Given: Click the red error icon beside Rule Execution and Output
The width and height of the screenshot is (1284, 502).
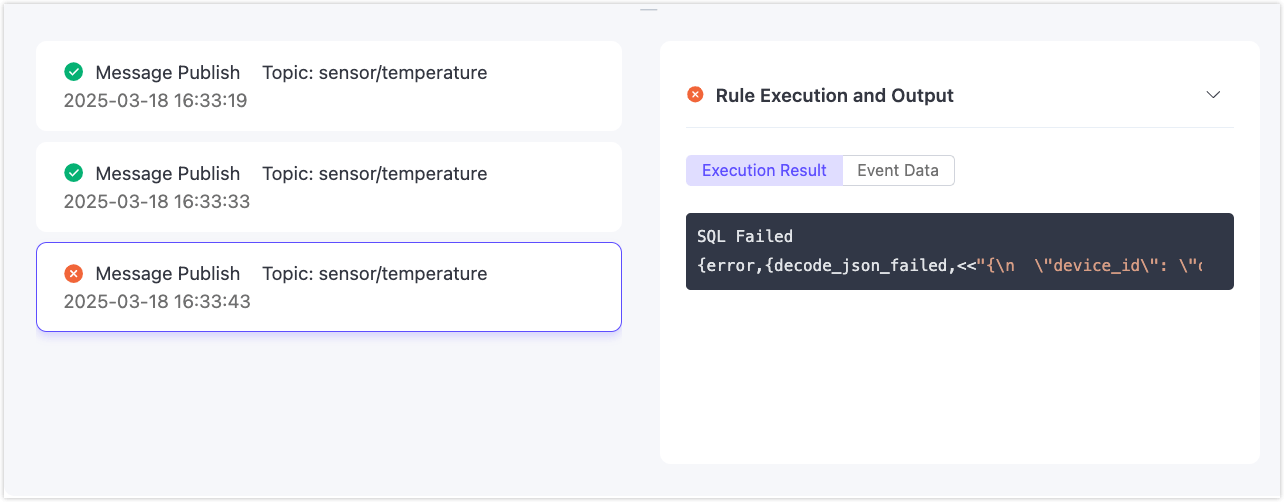Looking at the screenshot, I should (x=695, y=95).
